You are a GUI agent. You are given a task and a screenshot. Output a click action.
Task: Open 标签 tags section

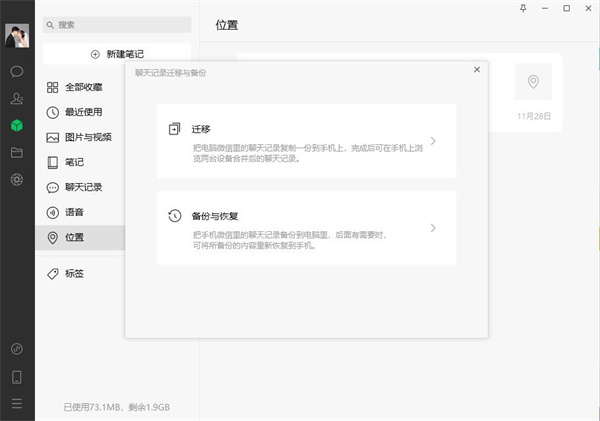click(x=80, y=274)
